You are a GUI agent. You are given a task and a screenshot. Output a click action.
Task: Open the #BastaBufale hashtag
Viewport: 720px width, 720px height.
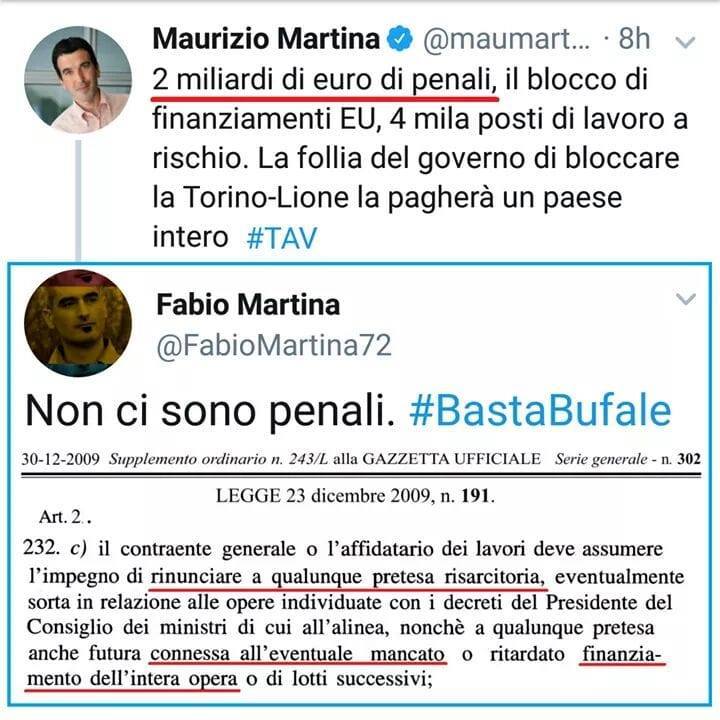[540, 411]
